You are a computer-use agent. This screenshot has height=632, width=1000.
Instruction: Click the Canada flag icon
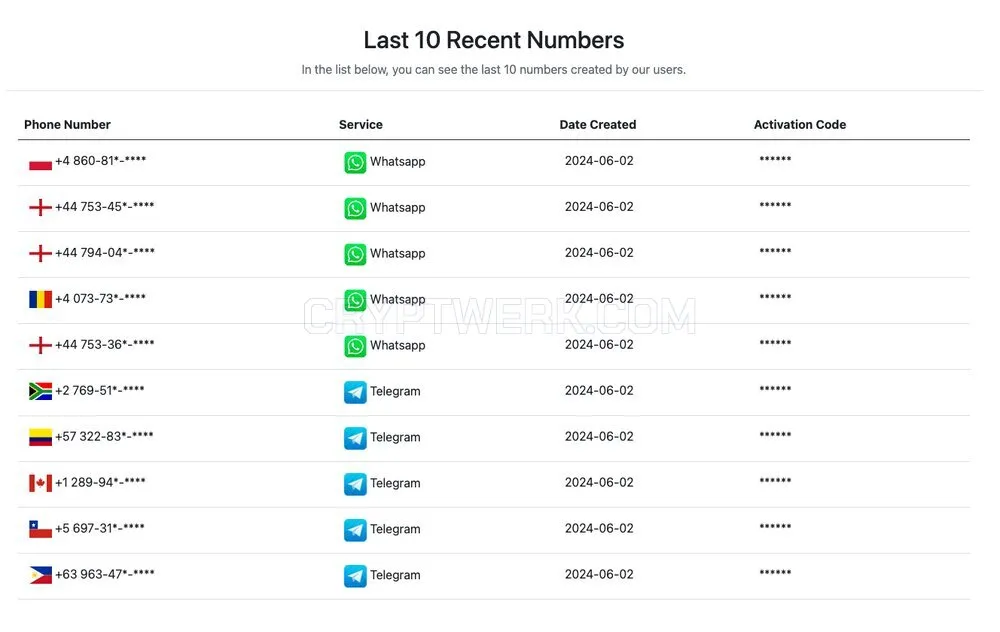pyautogui.click(x=40, y=483)
